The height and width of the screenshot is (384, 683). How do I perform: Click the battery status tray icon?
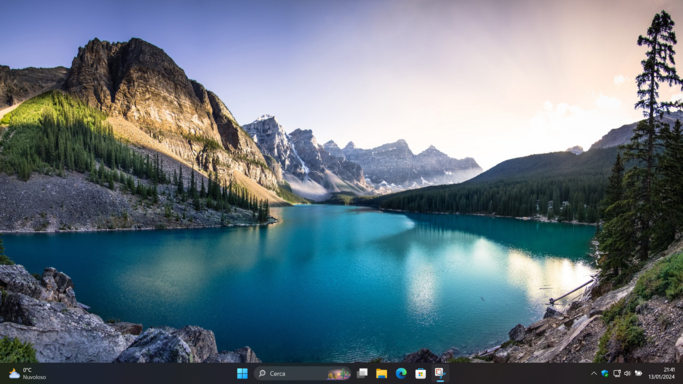click(x=639, y=373)
